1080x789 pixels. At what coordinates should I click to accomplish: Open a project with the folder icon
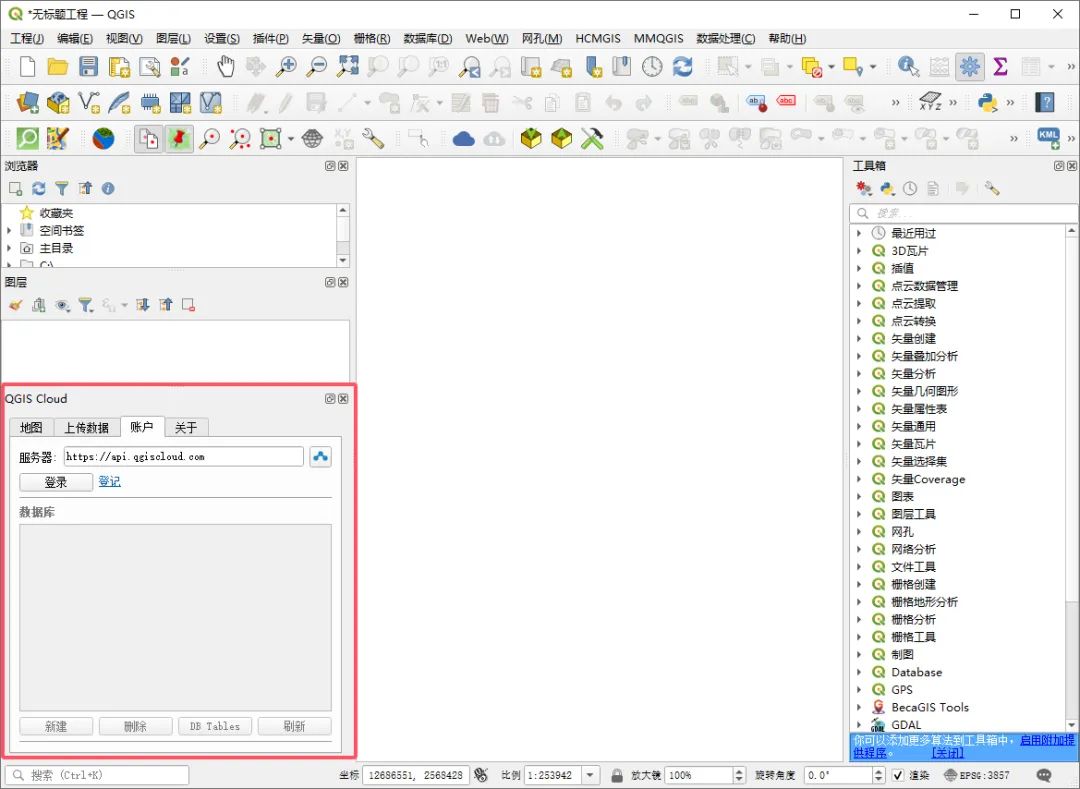[58, 67]
